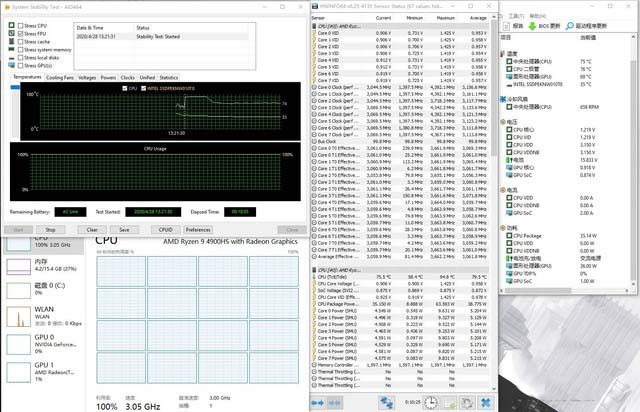Click the Stress FPU icon
The height and width of the screenshot is (412, 640).
tap(11, 33)
